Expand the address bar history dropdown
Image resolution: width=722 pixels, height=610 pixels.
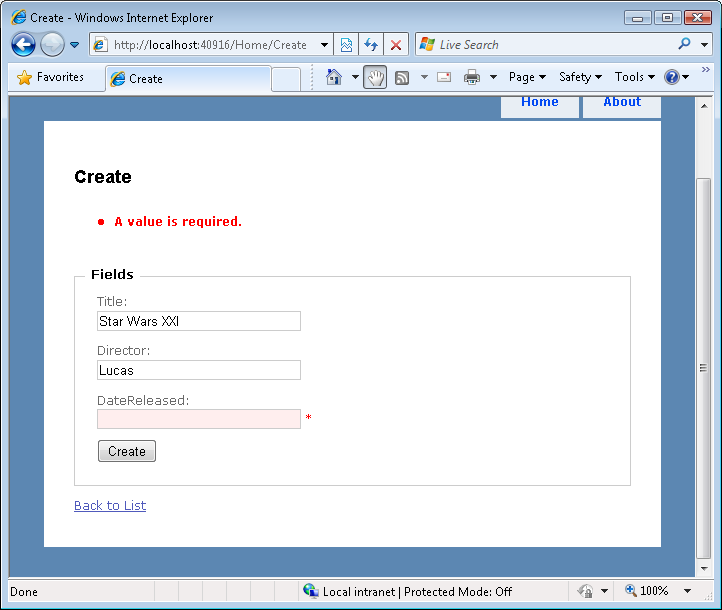click(324, 45)
